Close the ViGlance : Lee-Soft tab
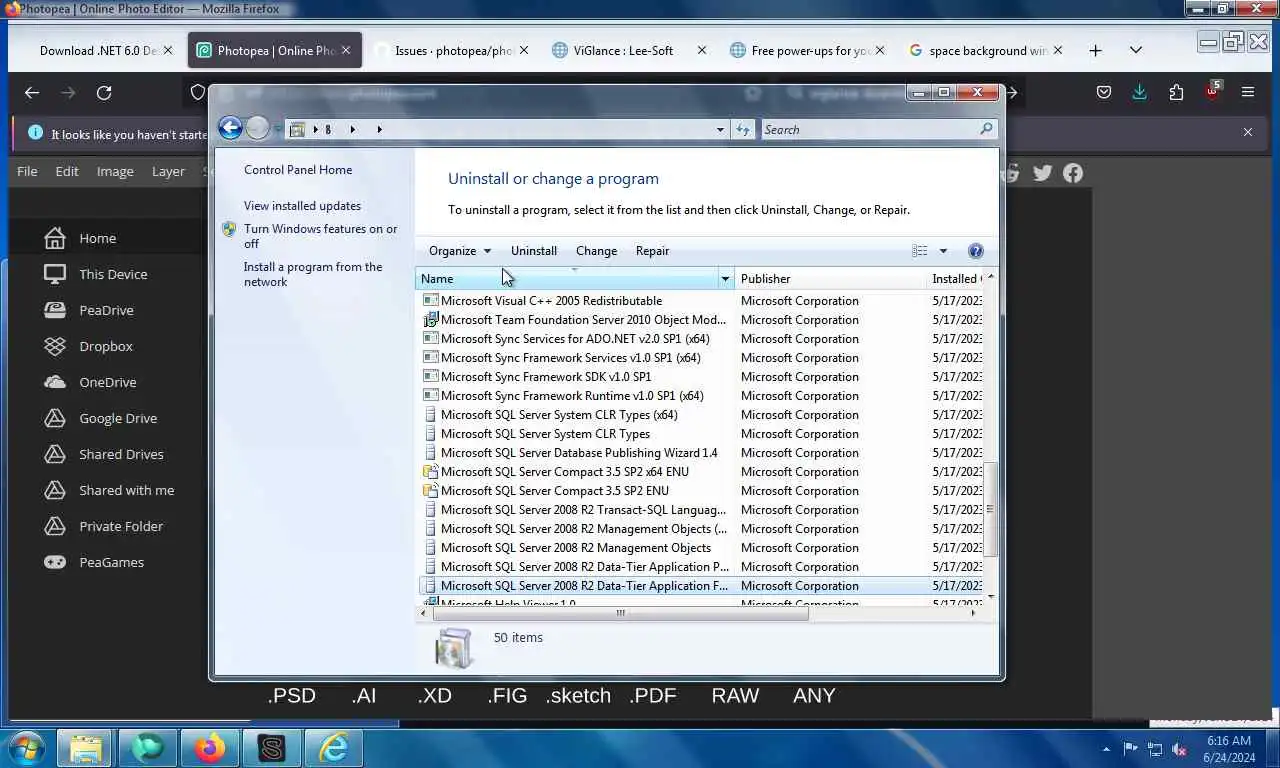 (701, 50)
